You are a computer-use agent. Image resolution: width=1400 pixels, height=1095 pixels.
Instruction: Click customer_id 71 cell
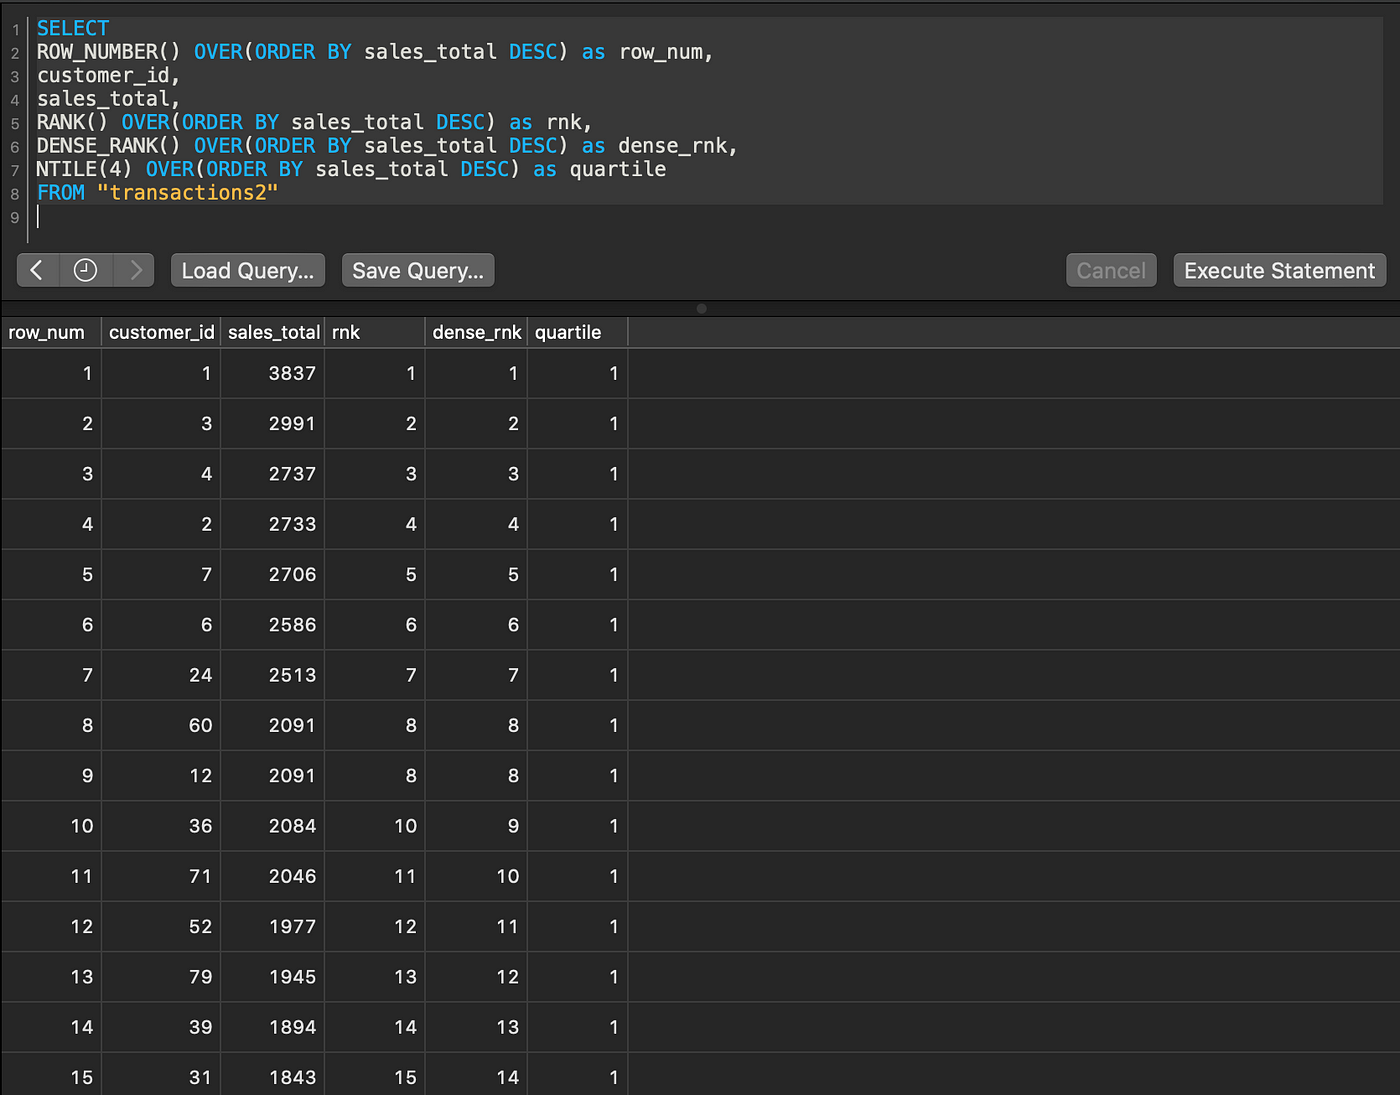click(x=161, y=876)
